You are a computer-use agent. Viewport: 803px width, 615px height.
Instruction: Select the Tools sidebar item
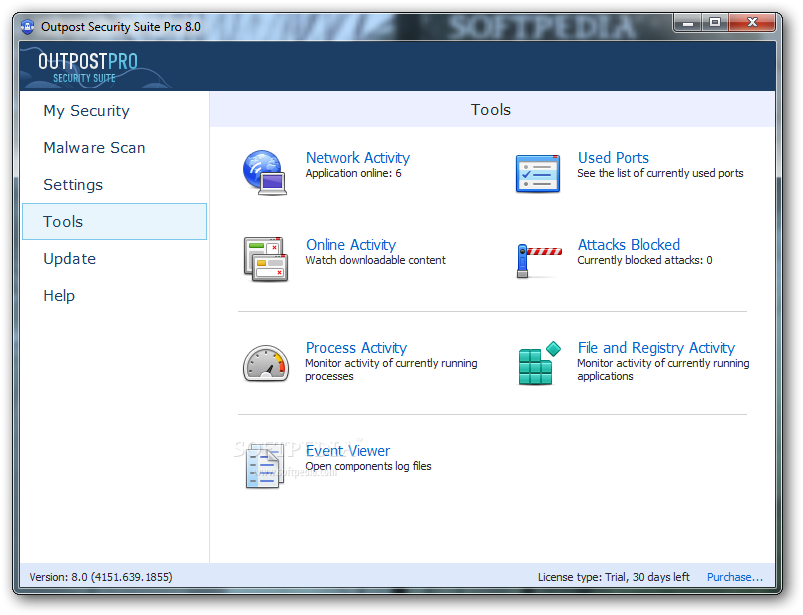tap(115, 221)
